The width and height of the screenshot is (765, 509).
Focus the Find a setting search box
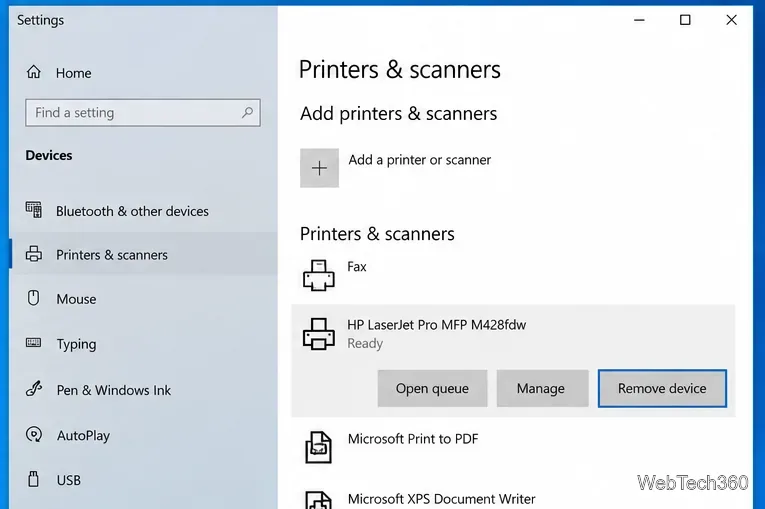pos(142,113)
